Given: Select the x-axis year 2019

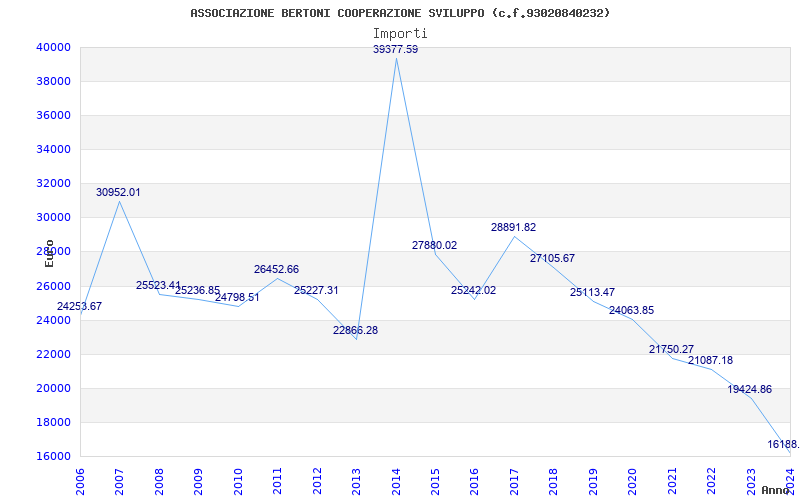Looking at the screenshot, I should [593, 481].
